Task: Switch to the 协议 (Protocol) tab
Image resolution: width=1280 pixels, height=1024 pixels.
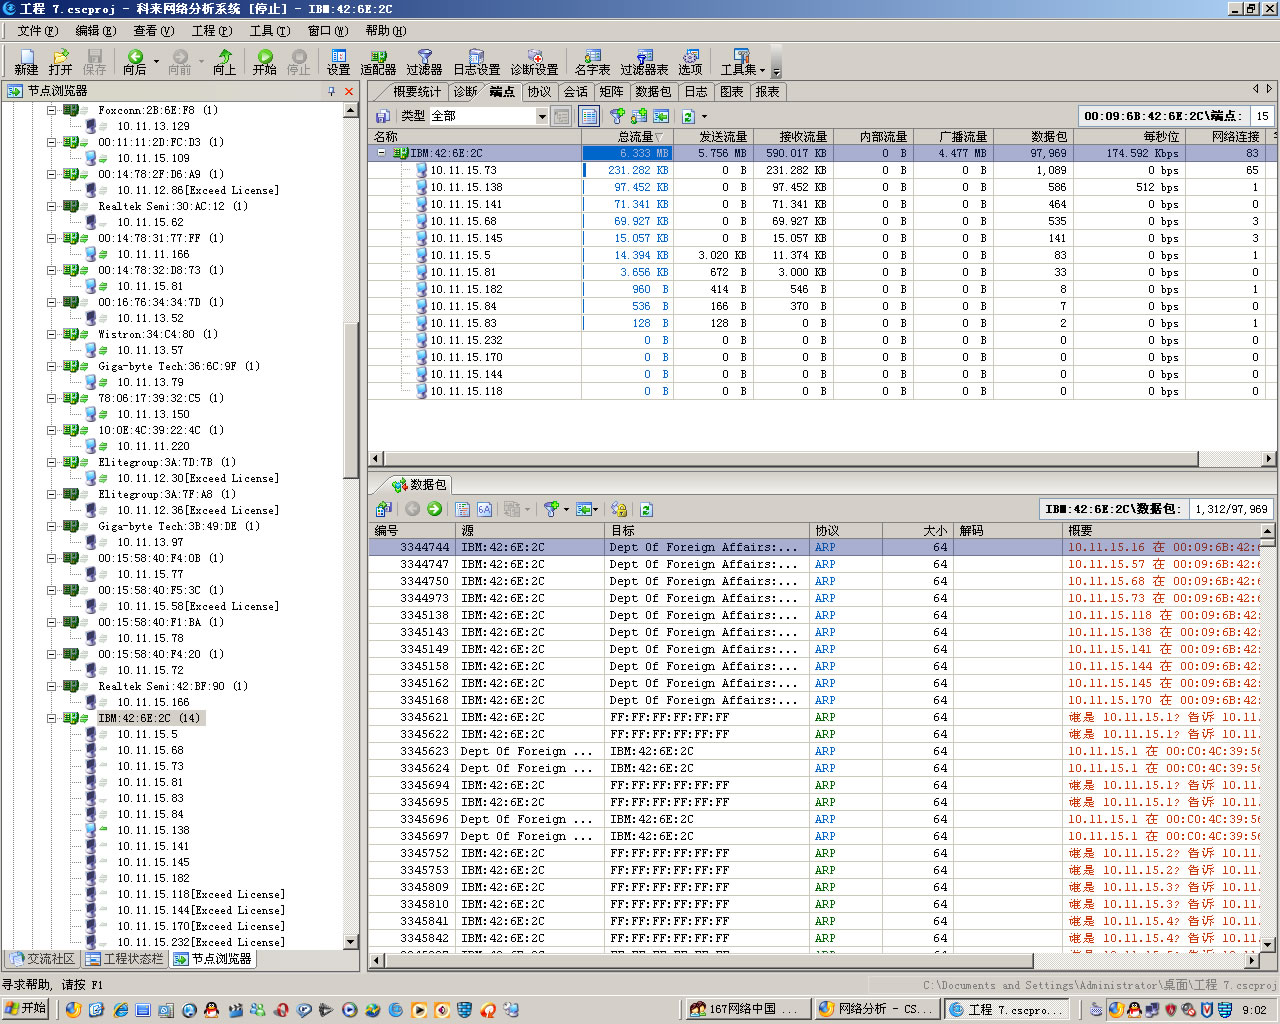Action: point(539,92)
